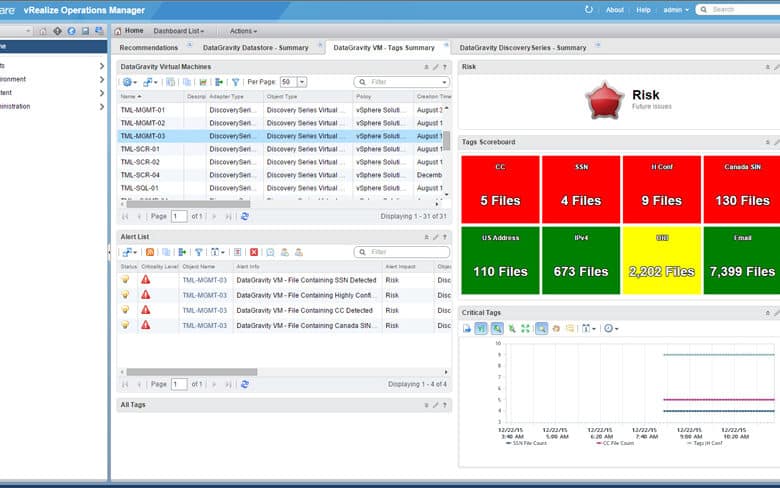Switch to the Recommendations tab
The width and height of the screenshot is (780, 488).
pyautogui.click(x=148, y=48)
